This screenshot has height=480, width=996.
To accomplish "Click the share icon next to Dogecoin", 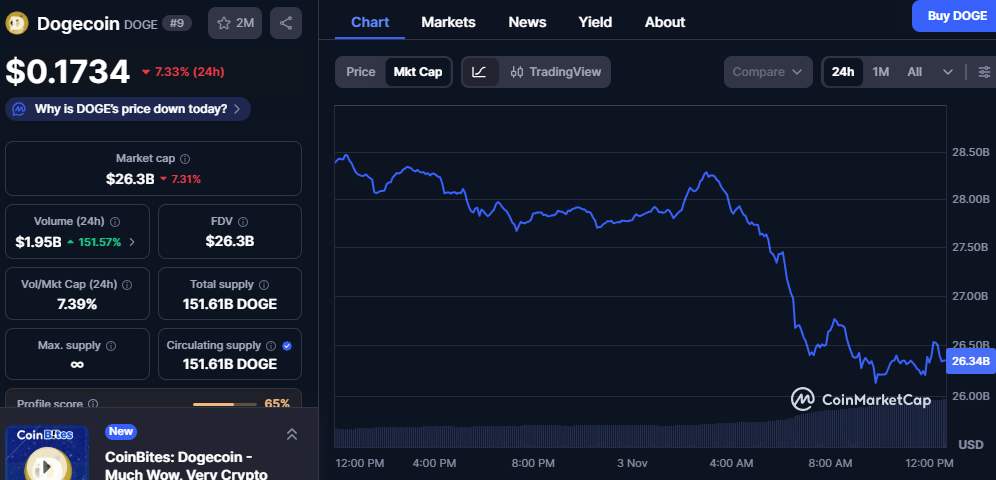I will (x=286, y=23).
